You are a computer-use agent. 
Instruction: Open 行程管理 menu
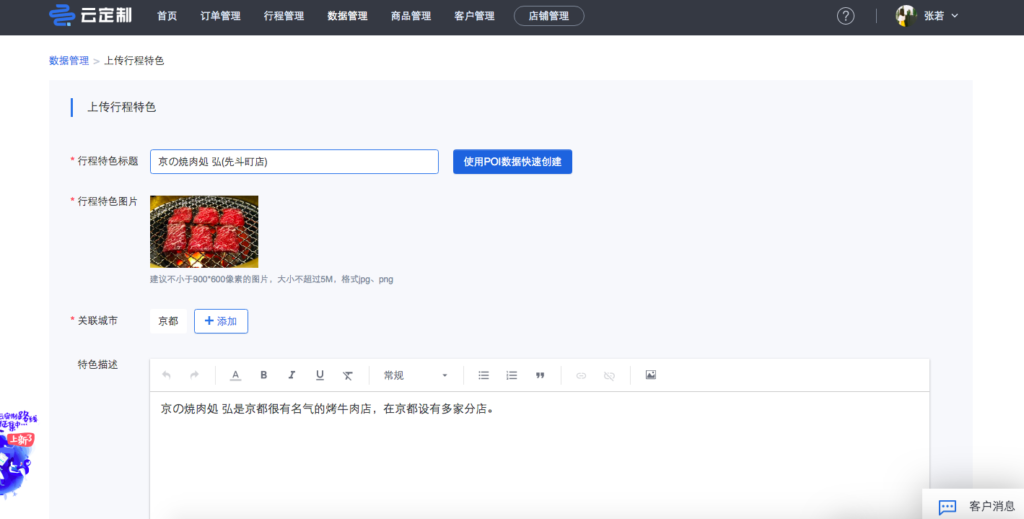pos(283,16)
